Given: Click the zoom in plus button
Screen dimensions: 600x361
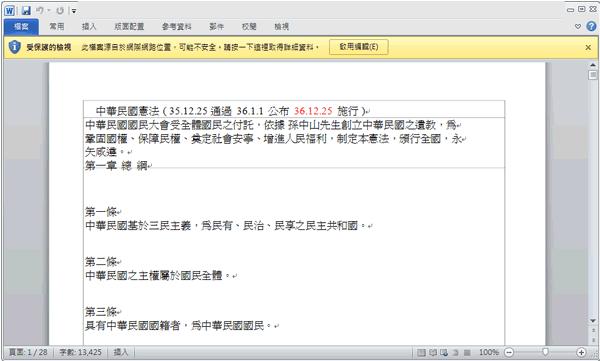Looking at the screenshot, I should (581, 352).
